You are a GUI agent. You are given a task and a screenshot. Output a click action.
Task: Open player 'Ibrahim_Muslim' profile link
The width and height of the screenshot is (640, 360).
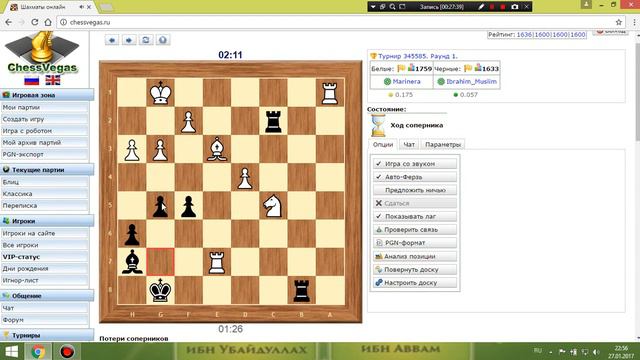[x=471, y=82]
